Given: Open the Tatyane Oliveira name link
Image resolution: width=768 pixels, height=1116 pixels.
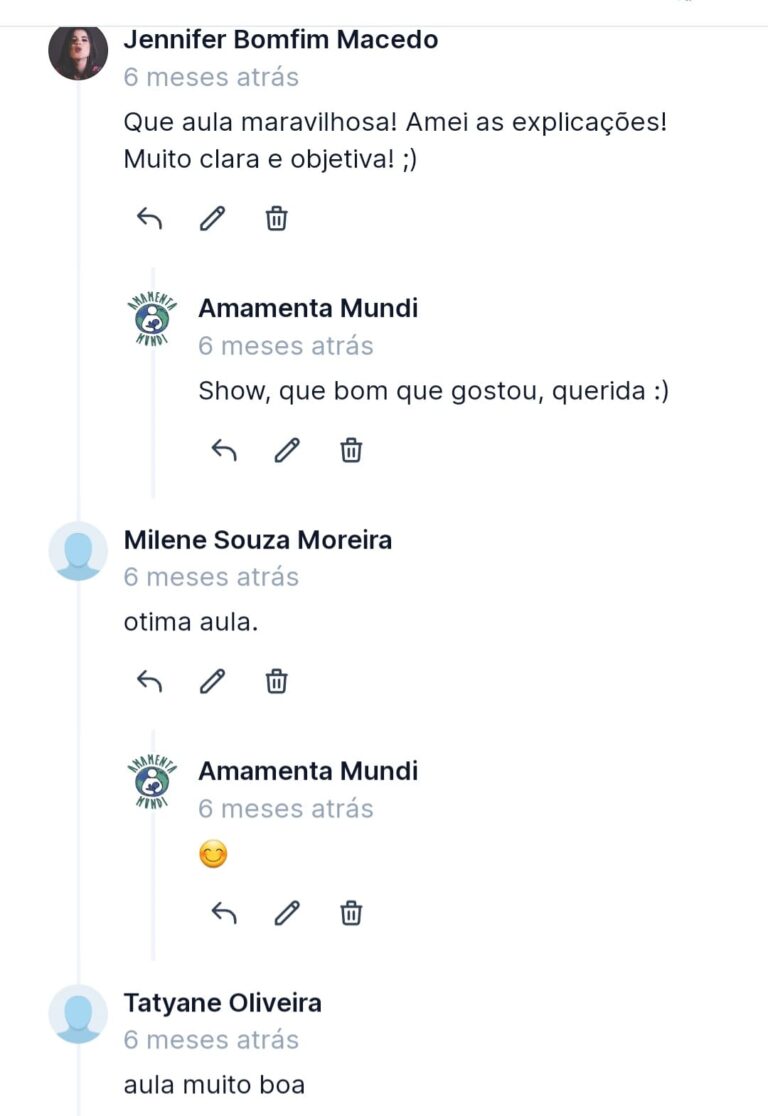Looking at the screenshot, I should point(222,1002).
